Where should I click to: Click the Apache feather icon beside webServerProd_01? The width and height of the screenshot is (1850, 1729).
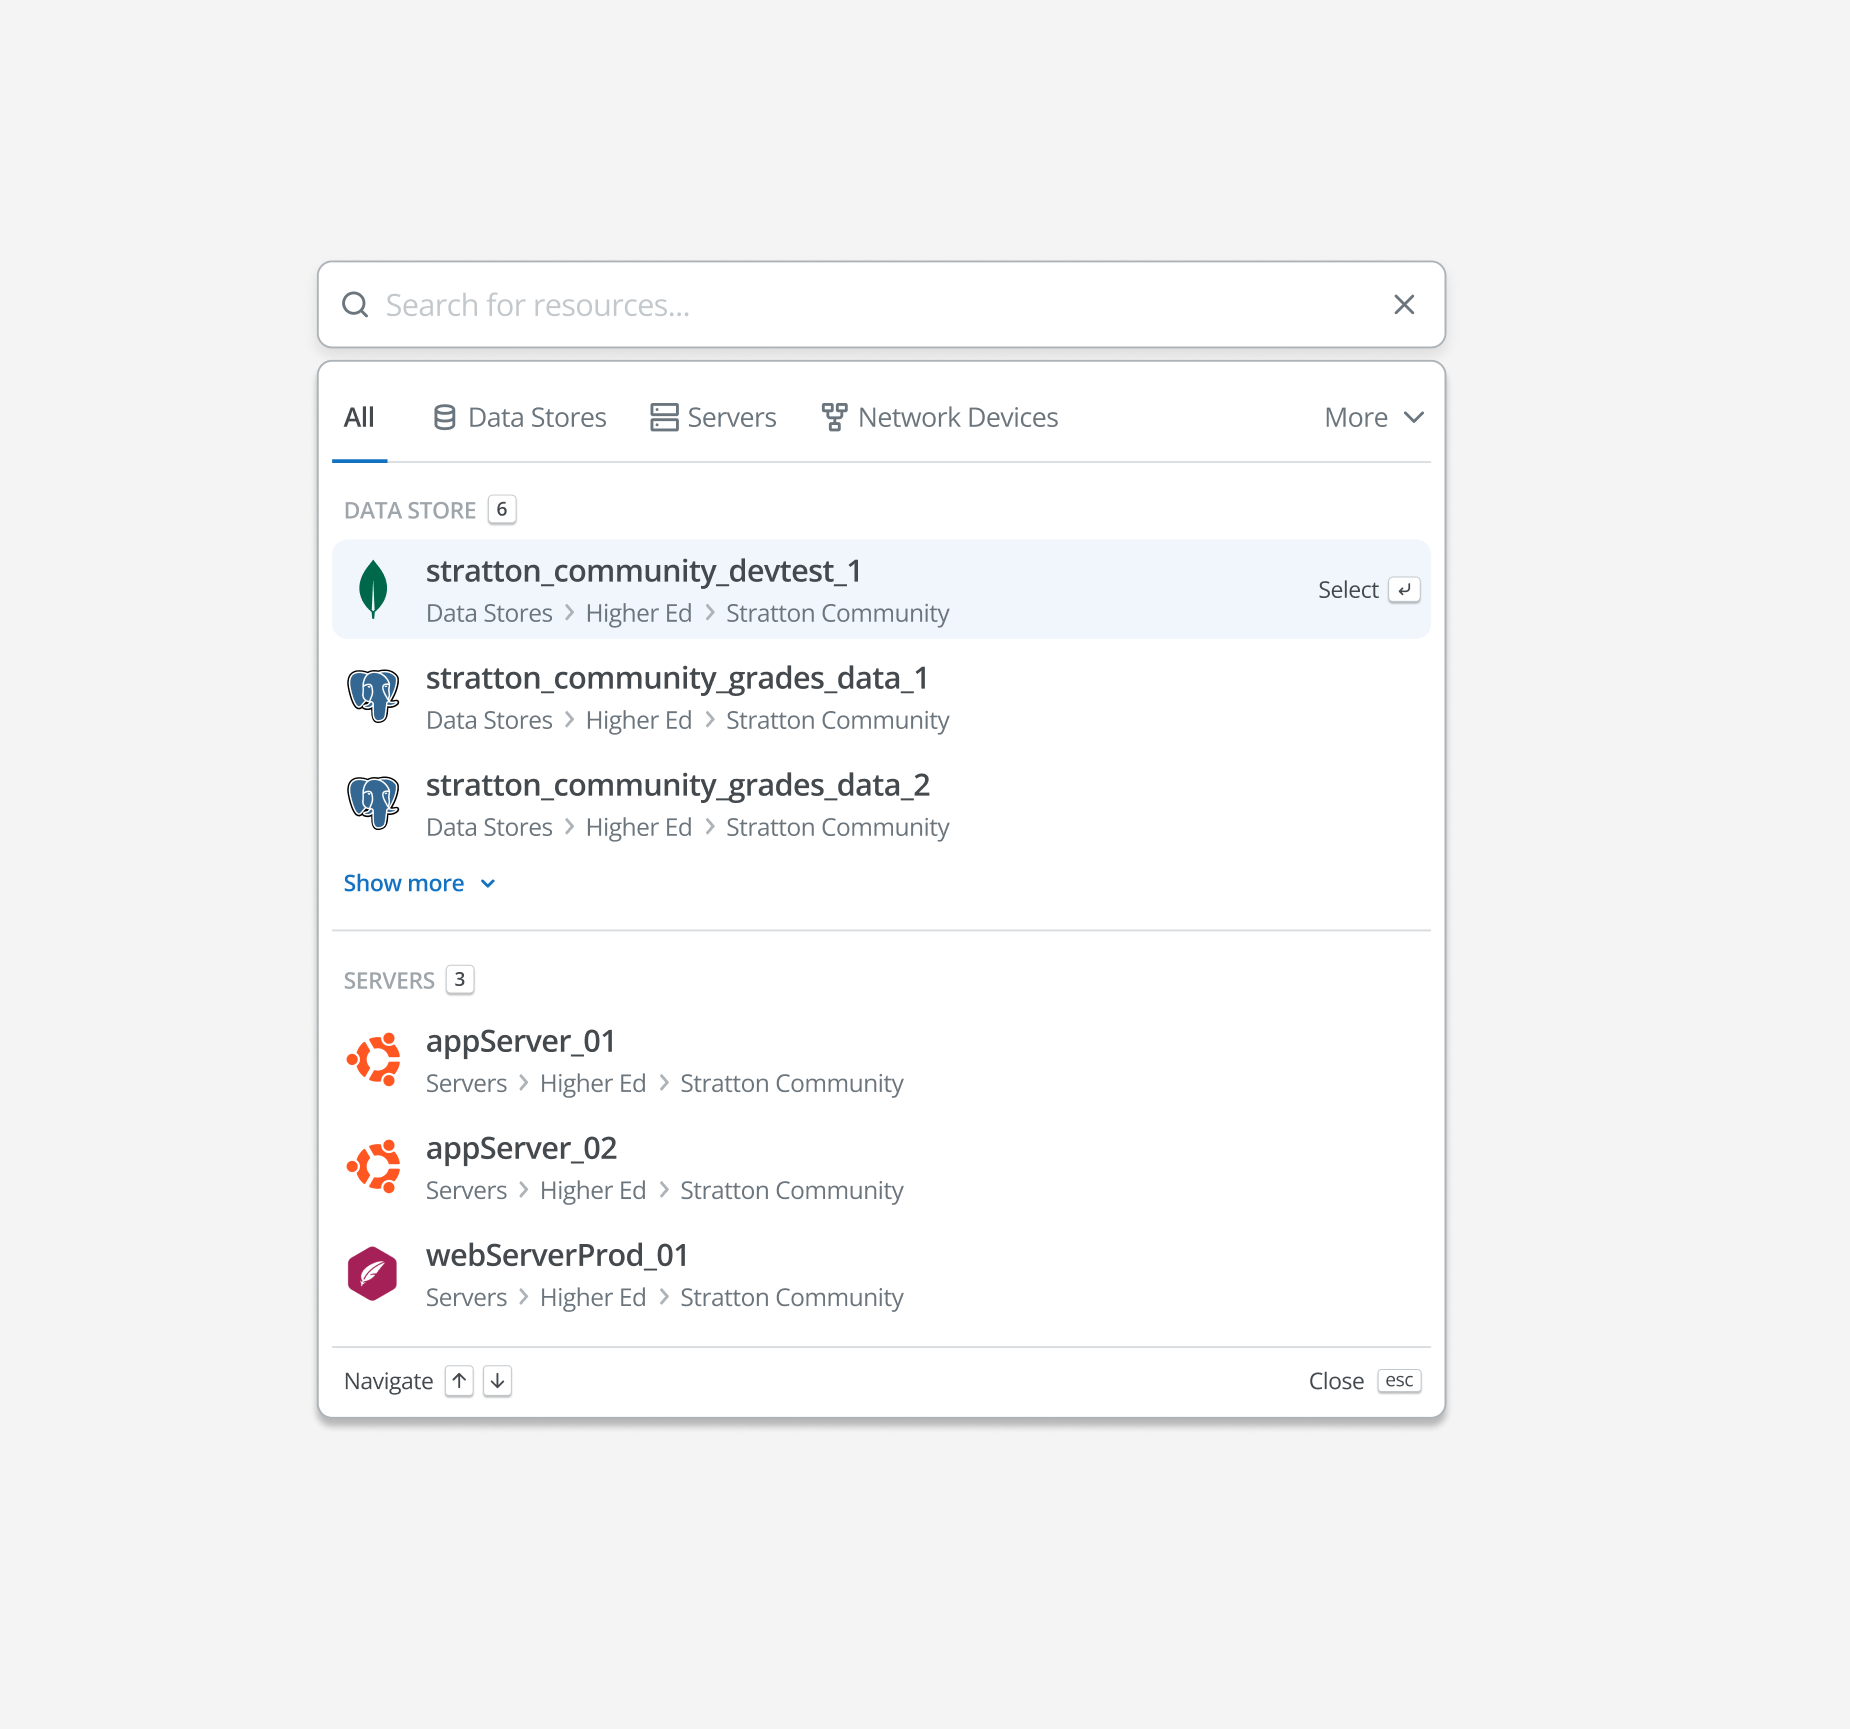(x=373, y=1273)
